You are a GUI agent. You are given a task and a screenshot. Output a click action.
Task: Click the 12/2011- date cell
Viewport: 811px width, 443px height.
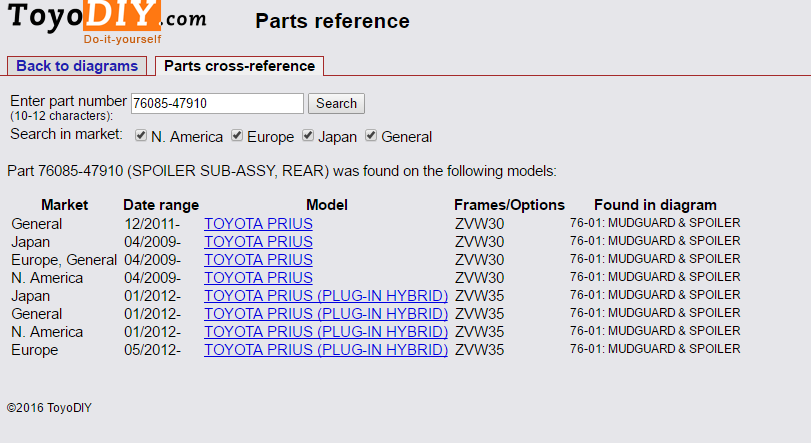click(152, 224)
